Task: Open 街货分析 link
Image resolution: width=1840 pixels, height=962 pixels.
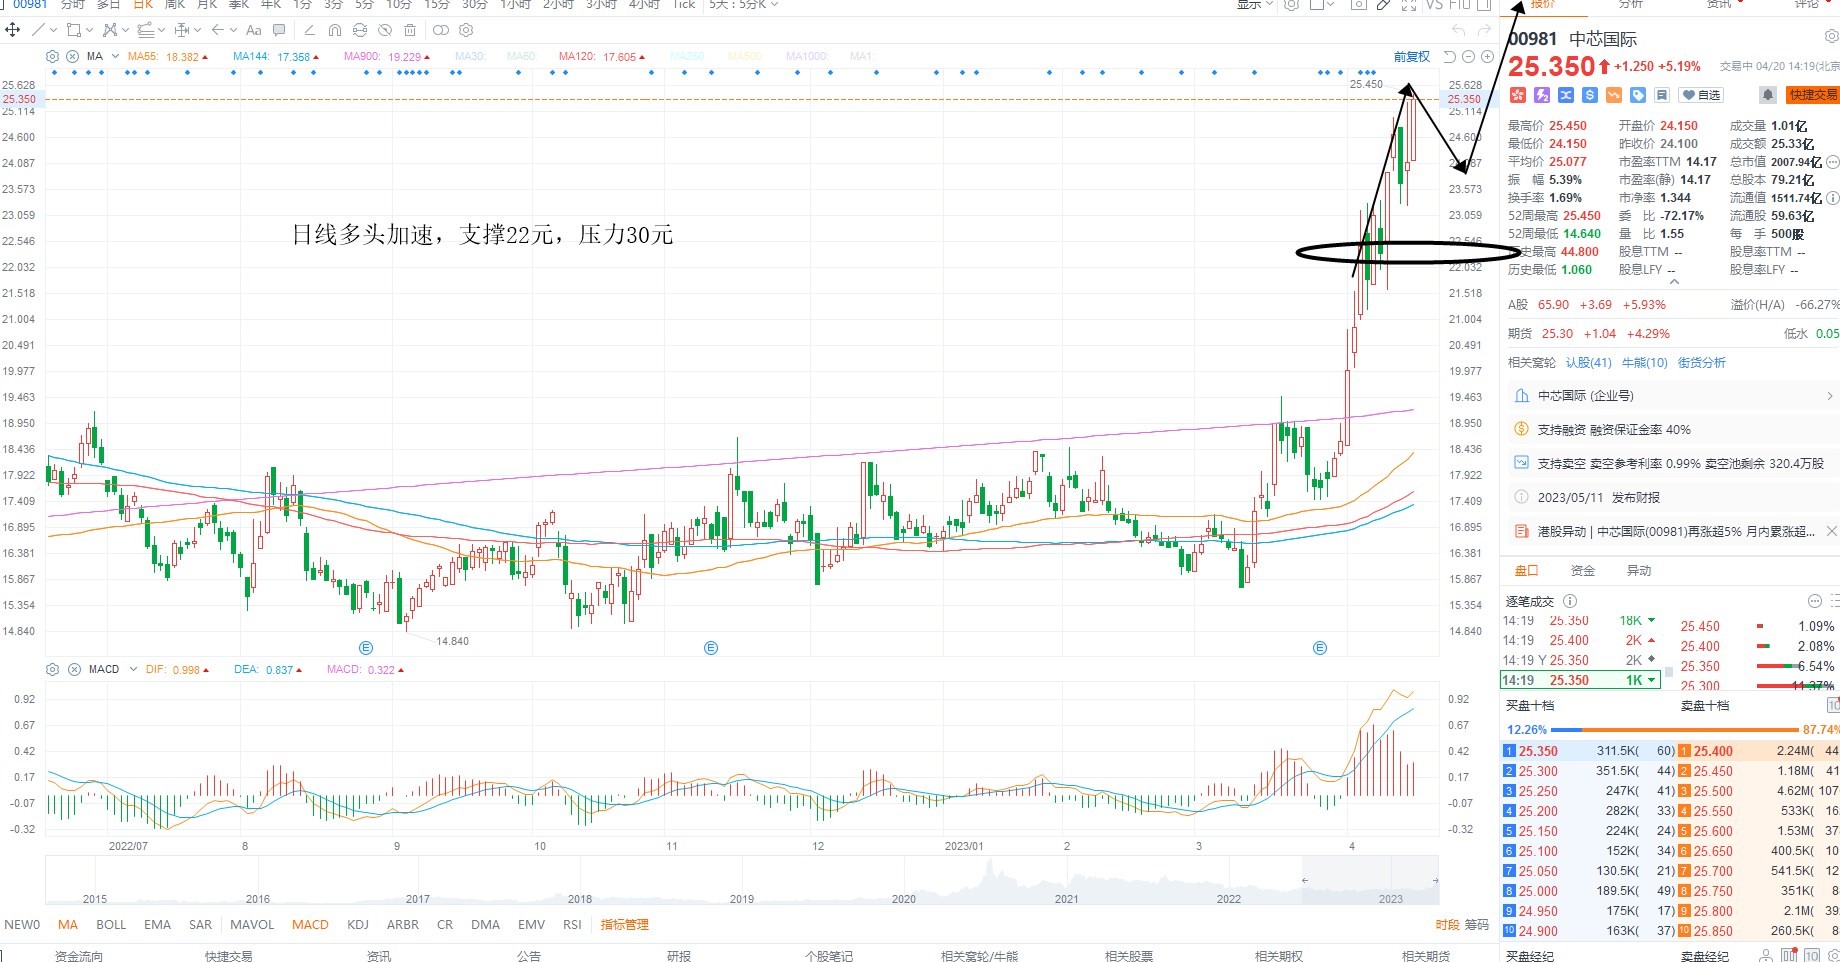Action: click(1702, 362)
